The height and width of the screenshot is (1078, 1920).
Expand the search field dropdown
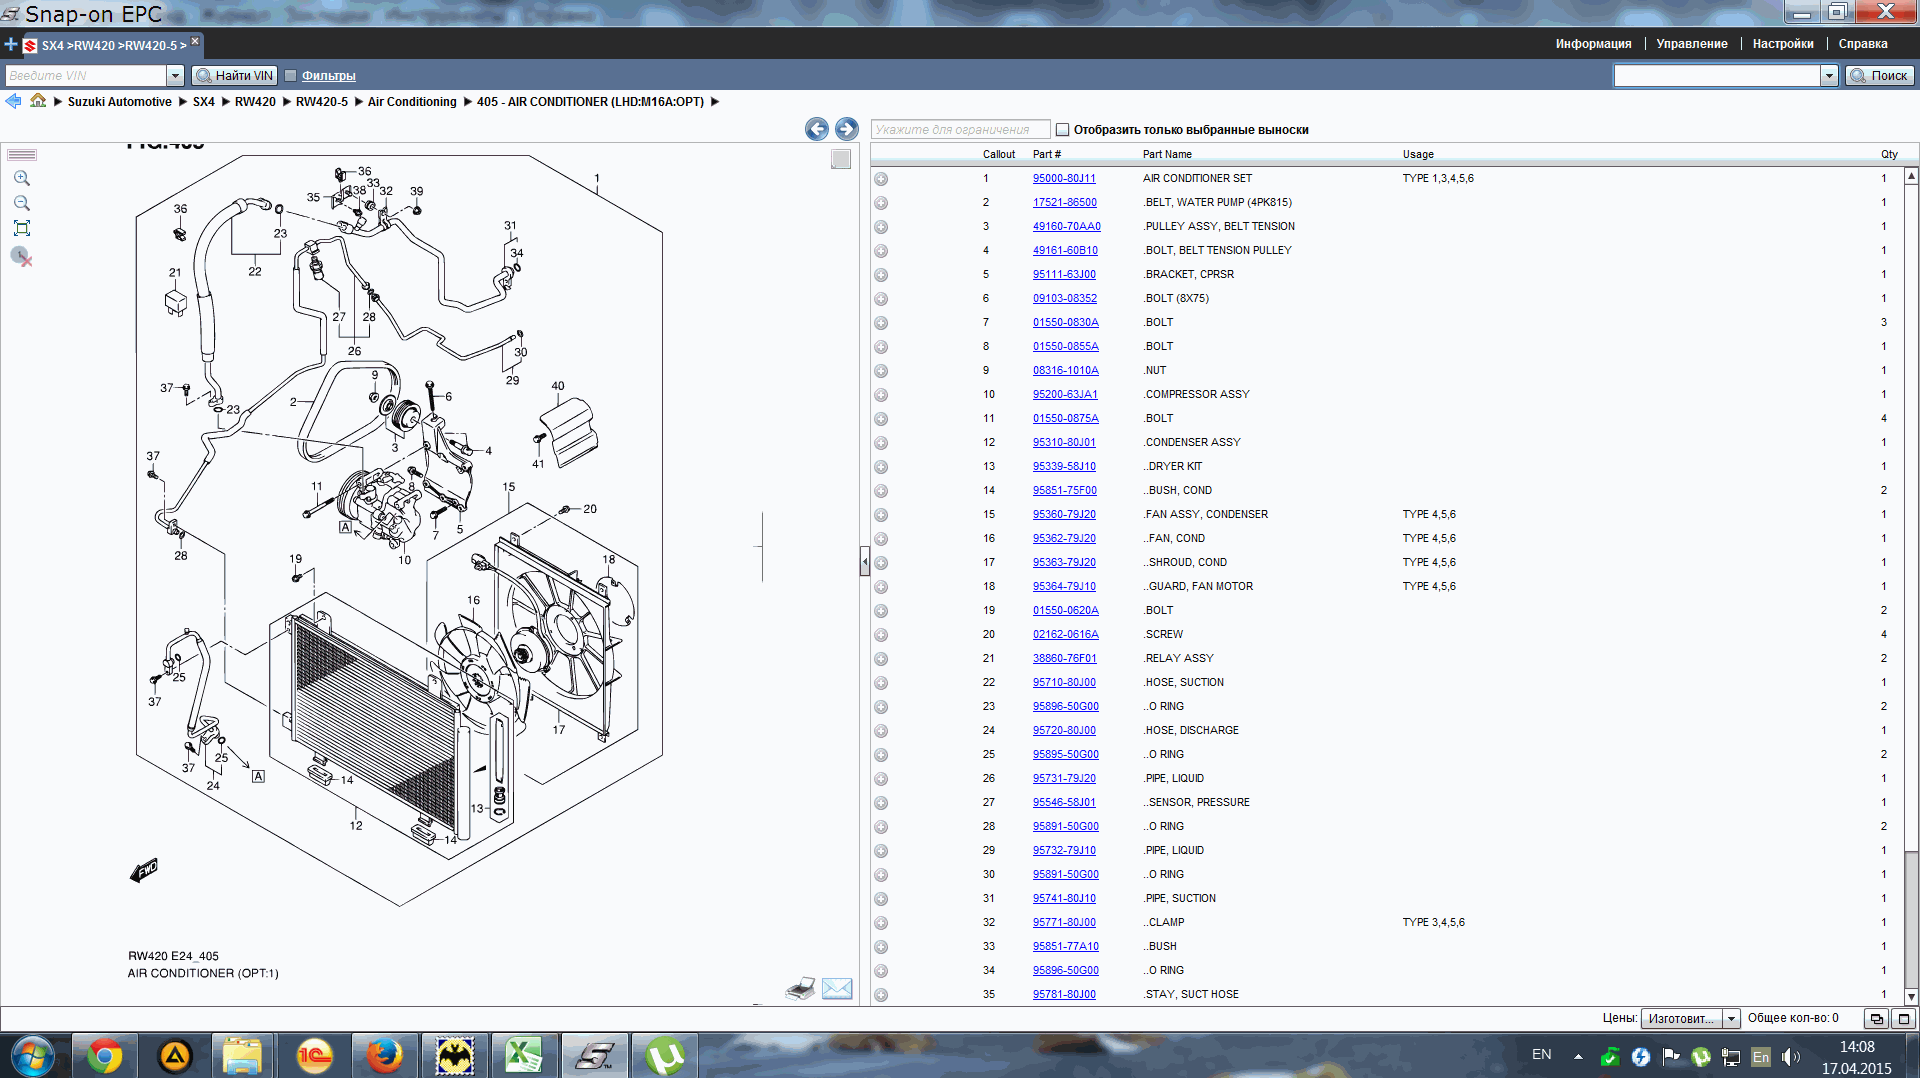coord(1829,76)
